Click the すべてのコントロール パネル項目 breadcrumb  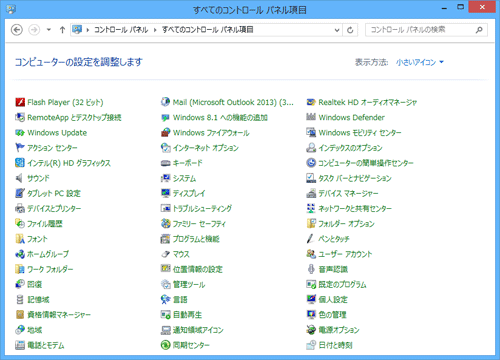pyautogui.click(x=207, y=30)
